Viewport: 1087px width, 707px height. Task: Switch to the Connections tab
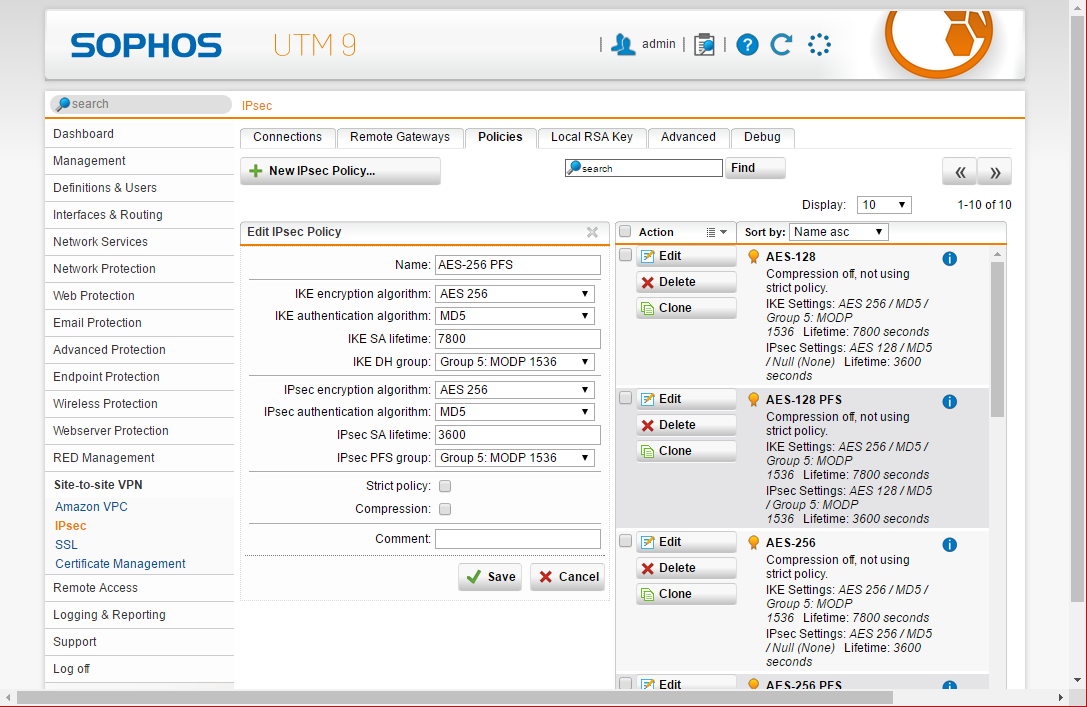[x=288, y=137]
